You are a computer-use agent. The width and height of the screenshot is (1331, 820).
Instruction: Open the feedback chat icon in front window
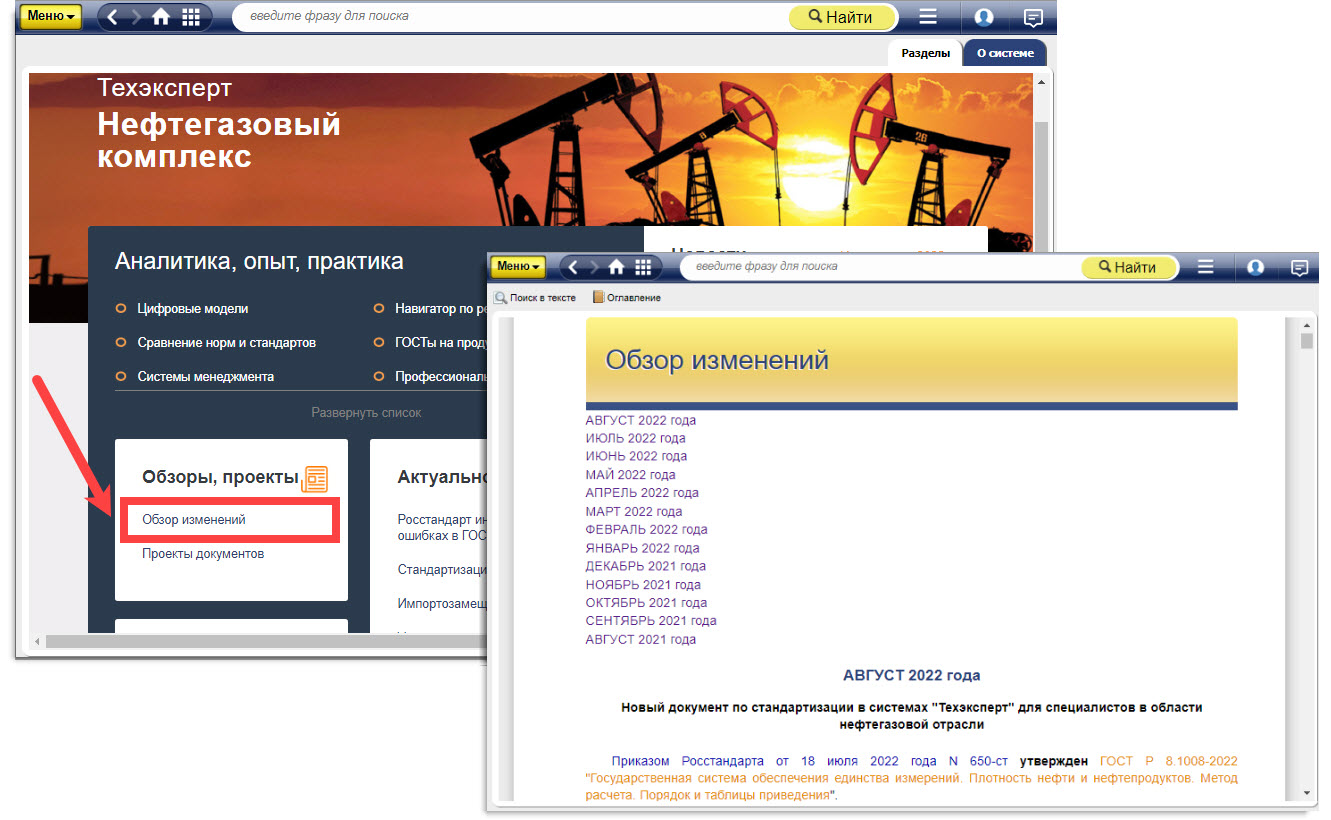[x=1300, y=267]
